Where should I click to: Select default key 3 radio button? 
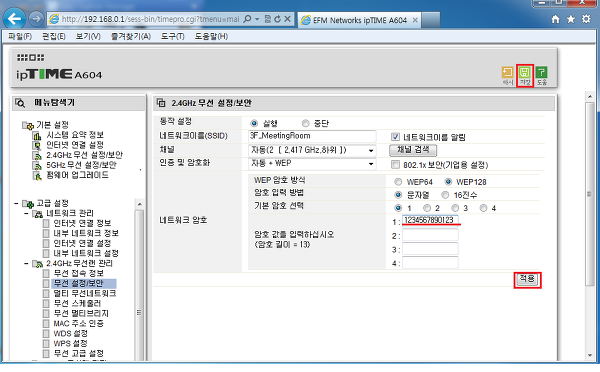(455, 208)
